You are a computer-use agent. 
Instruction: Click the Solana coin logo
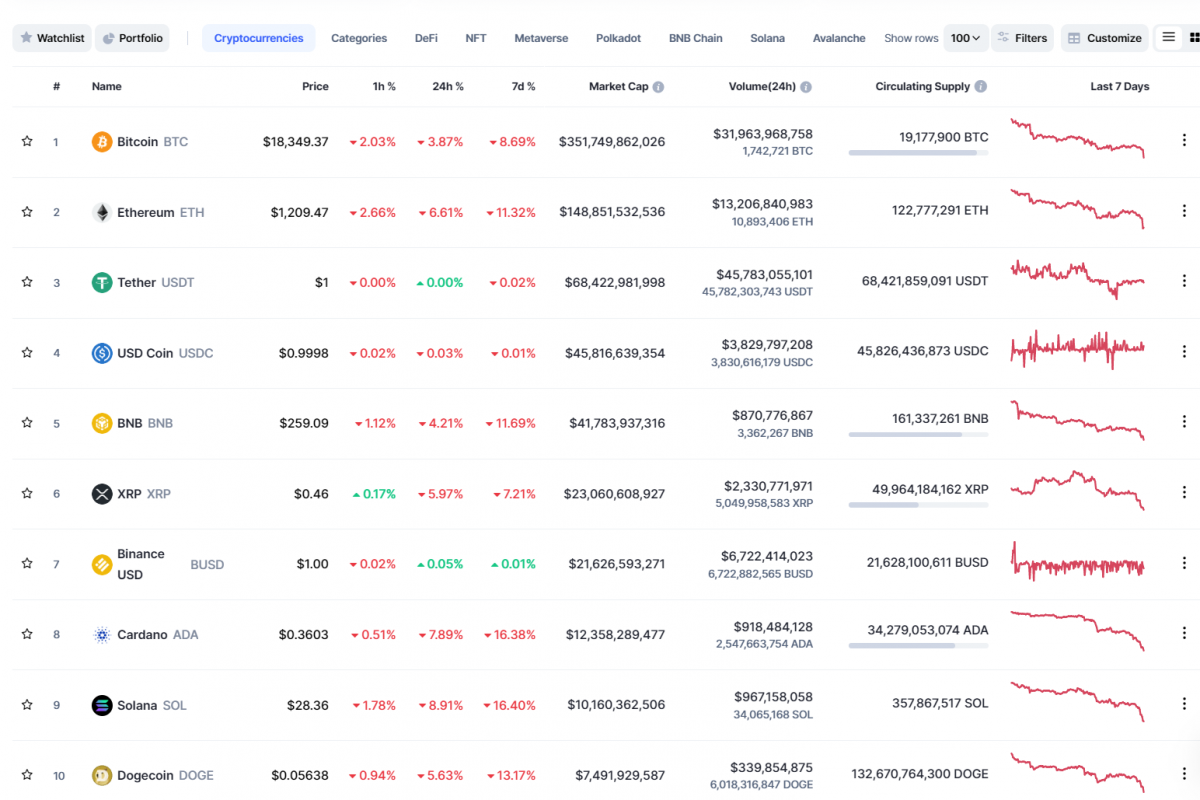(x=102, y=705)
